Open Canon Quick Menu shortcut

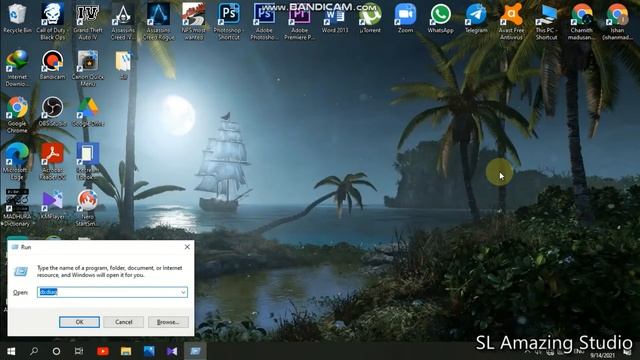tap(88, 68)
